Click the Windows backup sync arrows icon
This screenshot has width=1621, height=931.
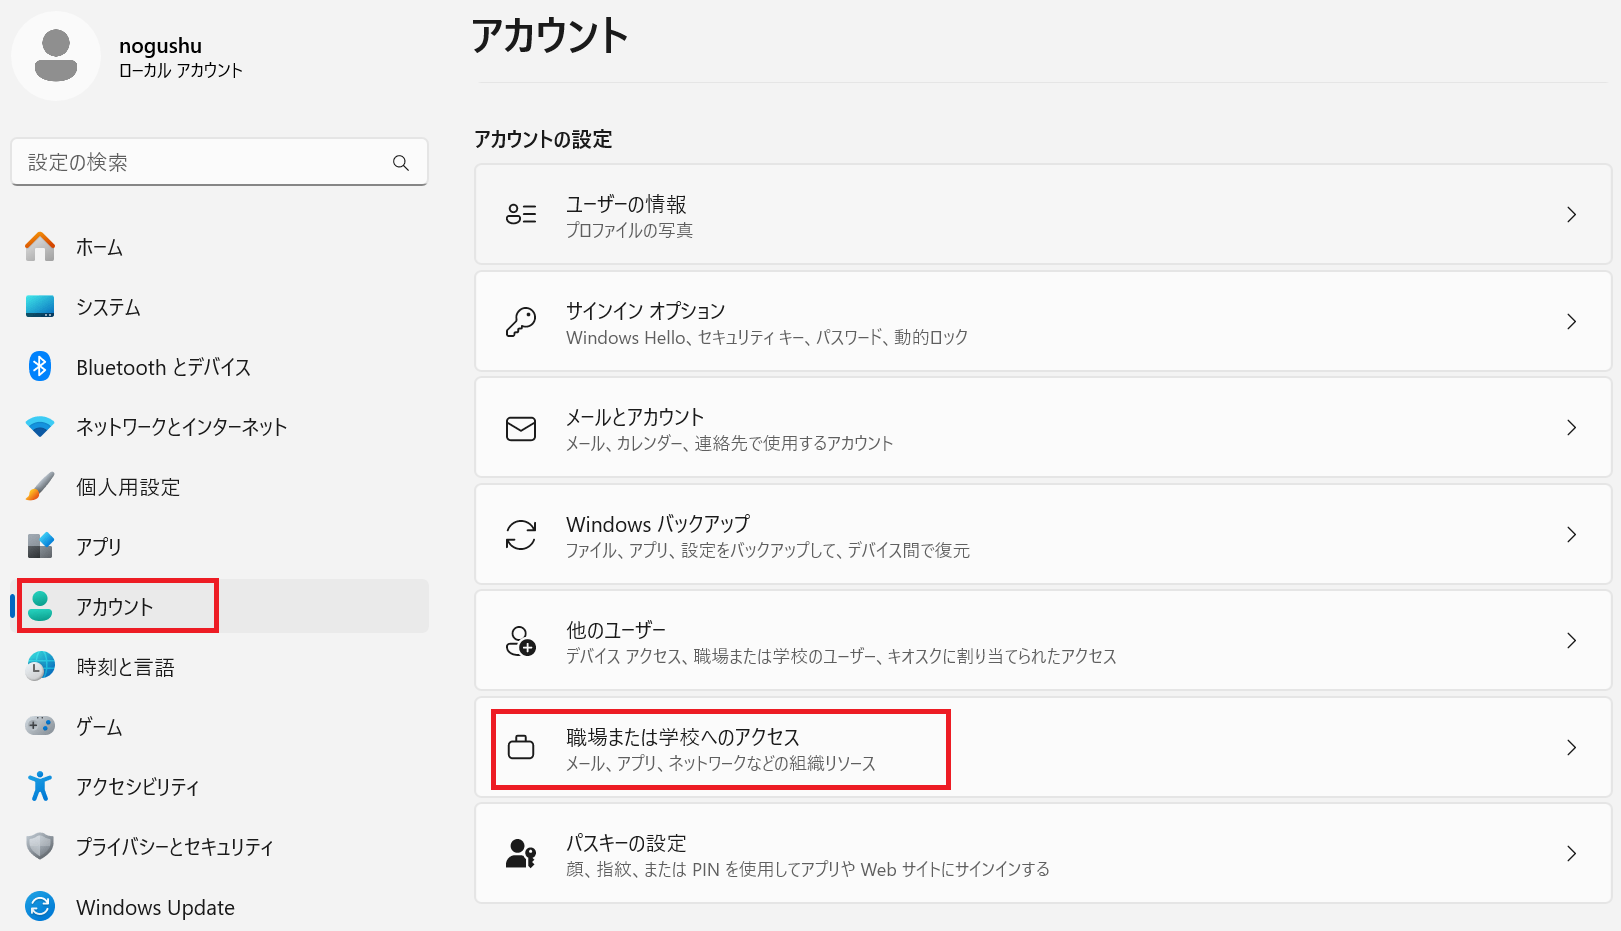coord(521,534)
